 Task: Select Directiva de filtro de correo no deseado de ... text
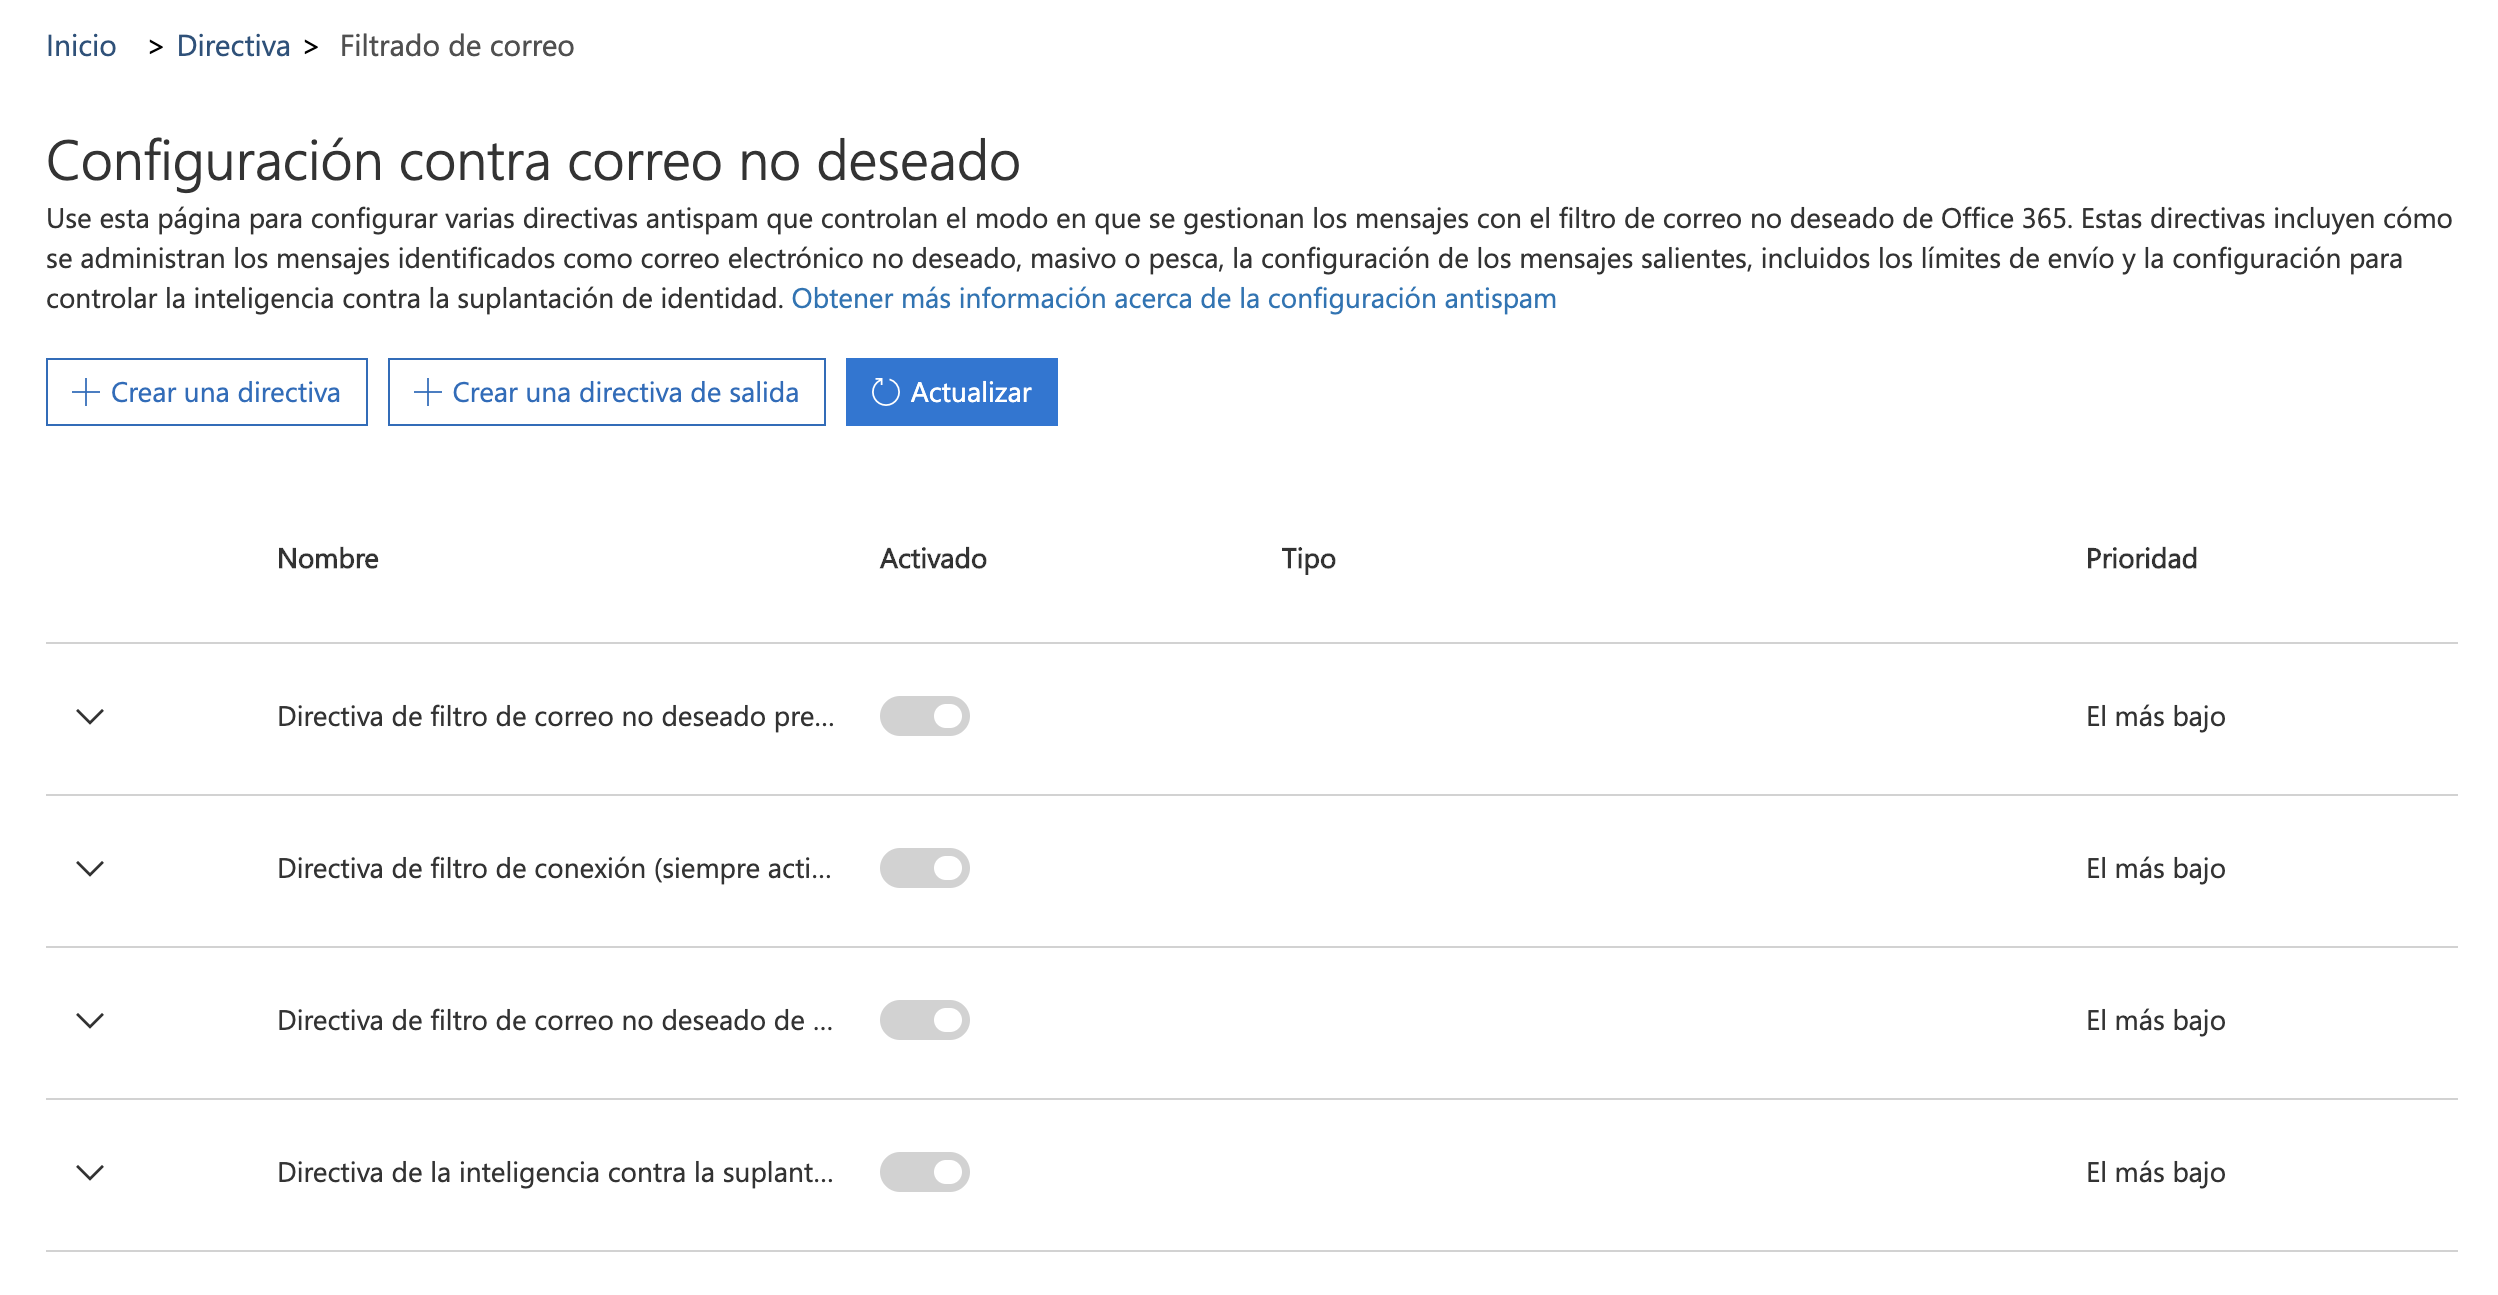click(555, 1020)
